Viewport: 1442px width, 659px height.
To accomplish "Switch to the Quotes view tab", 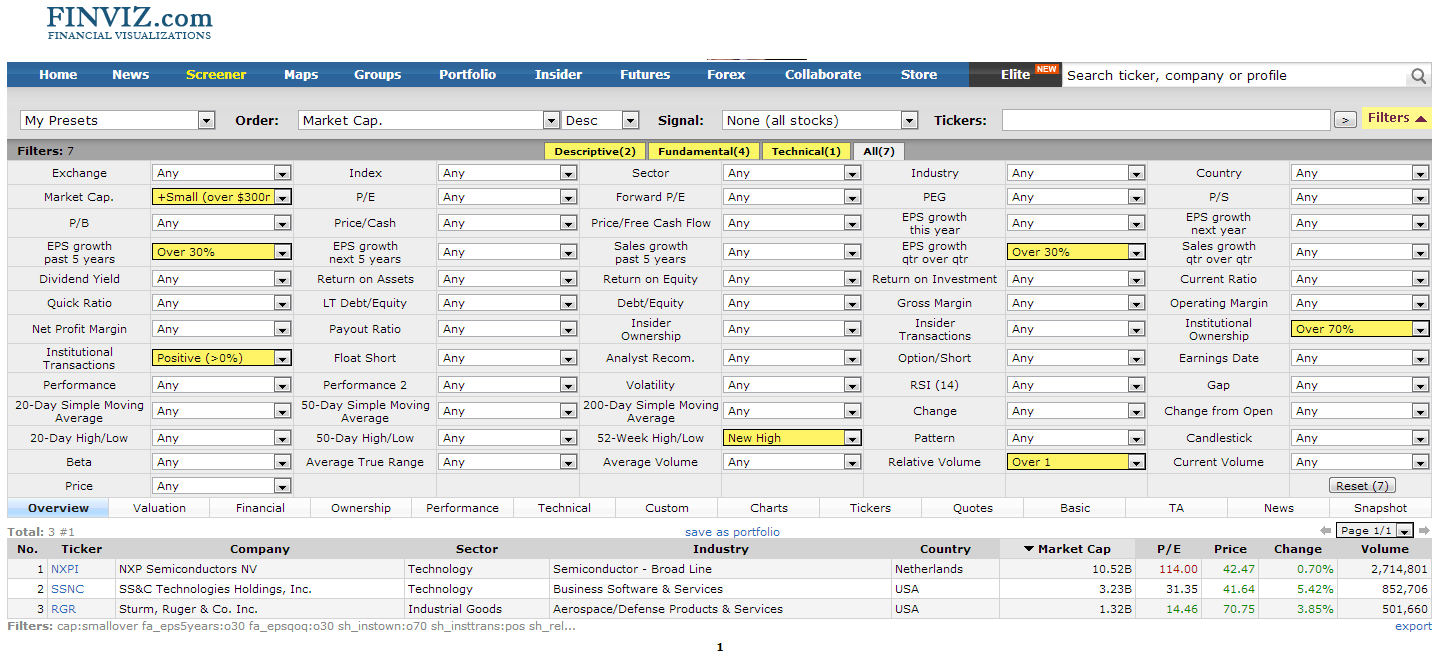I will pyautogui.click(x=973, y=508).
